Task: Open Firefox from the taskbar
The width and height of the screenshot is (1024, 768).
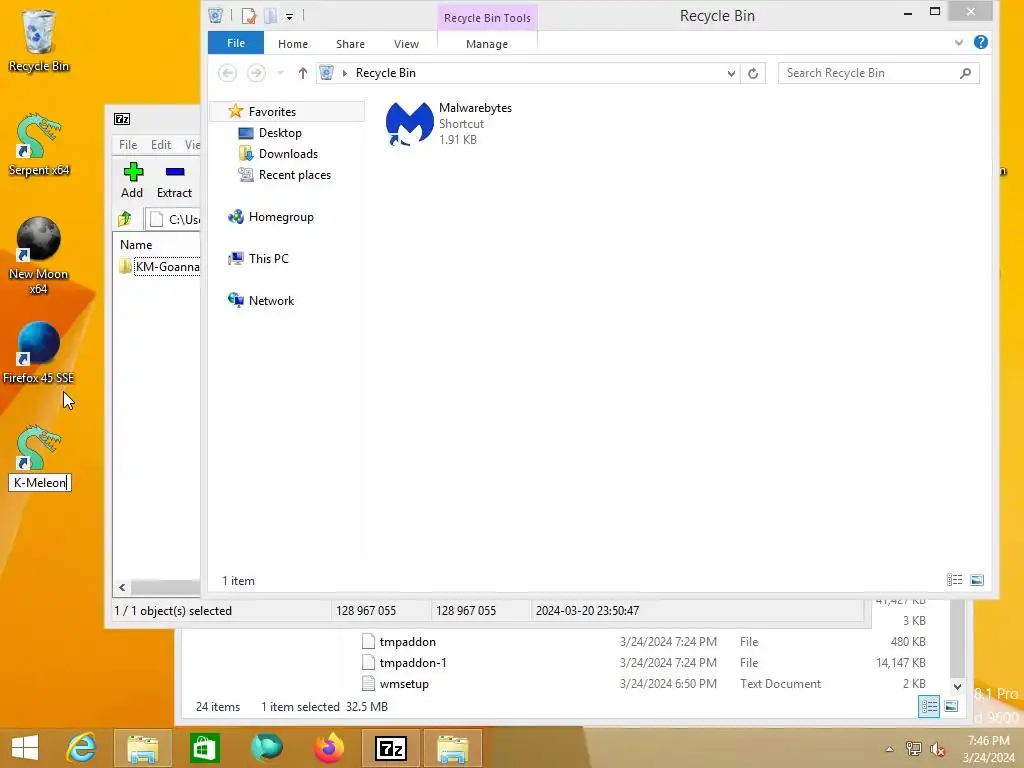Action: click(x=328, y=748)
